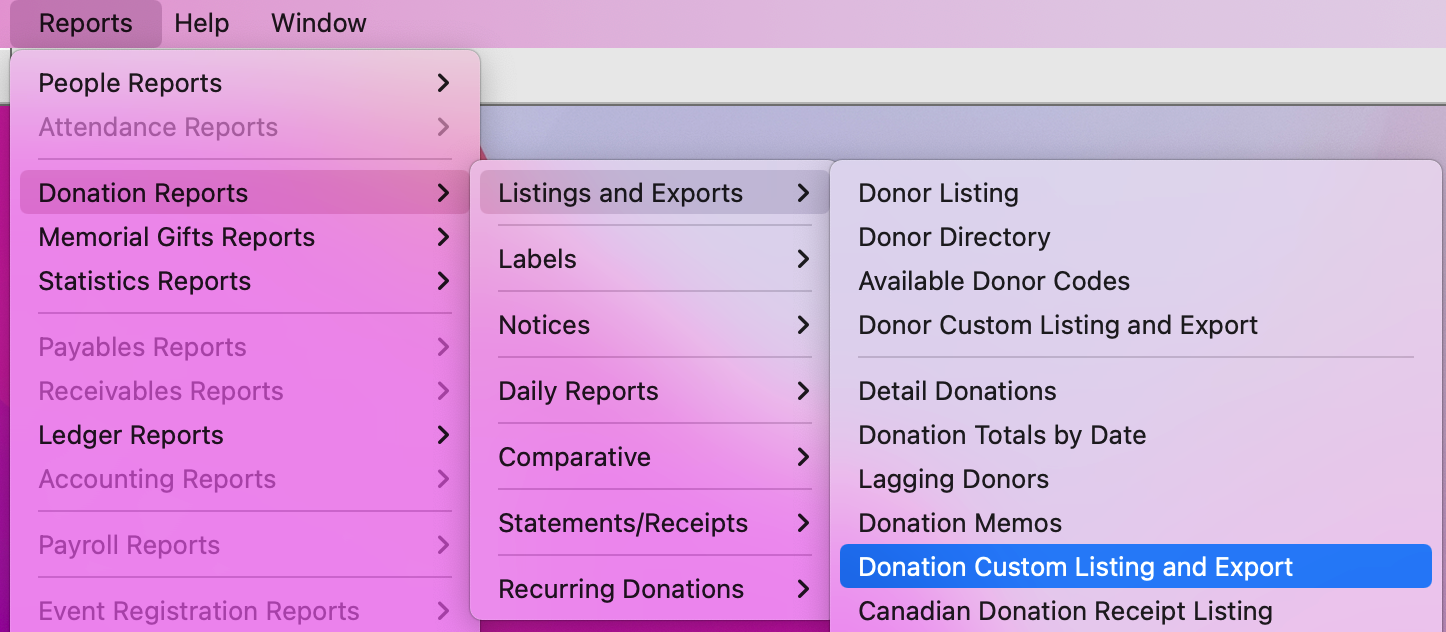Select Lagging Donors report
This screenshot has height=632, width=1446.
(953, 479)
